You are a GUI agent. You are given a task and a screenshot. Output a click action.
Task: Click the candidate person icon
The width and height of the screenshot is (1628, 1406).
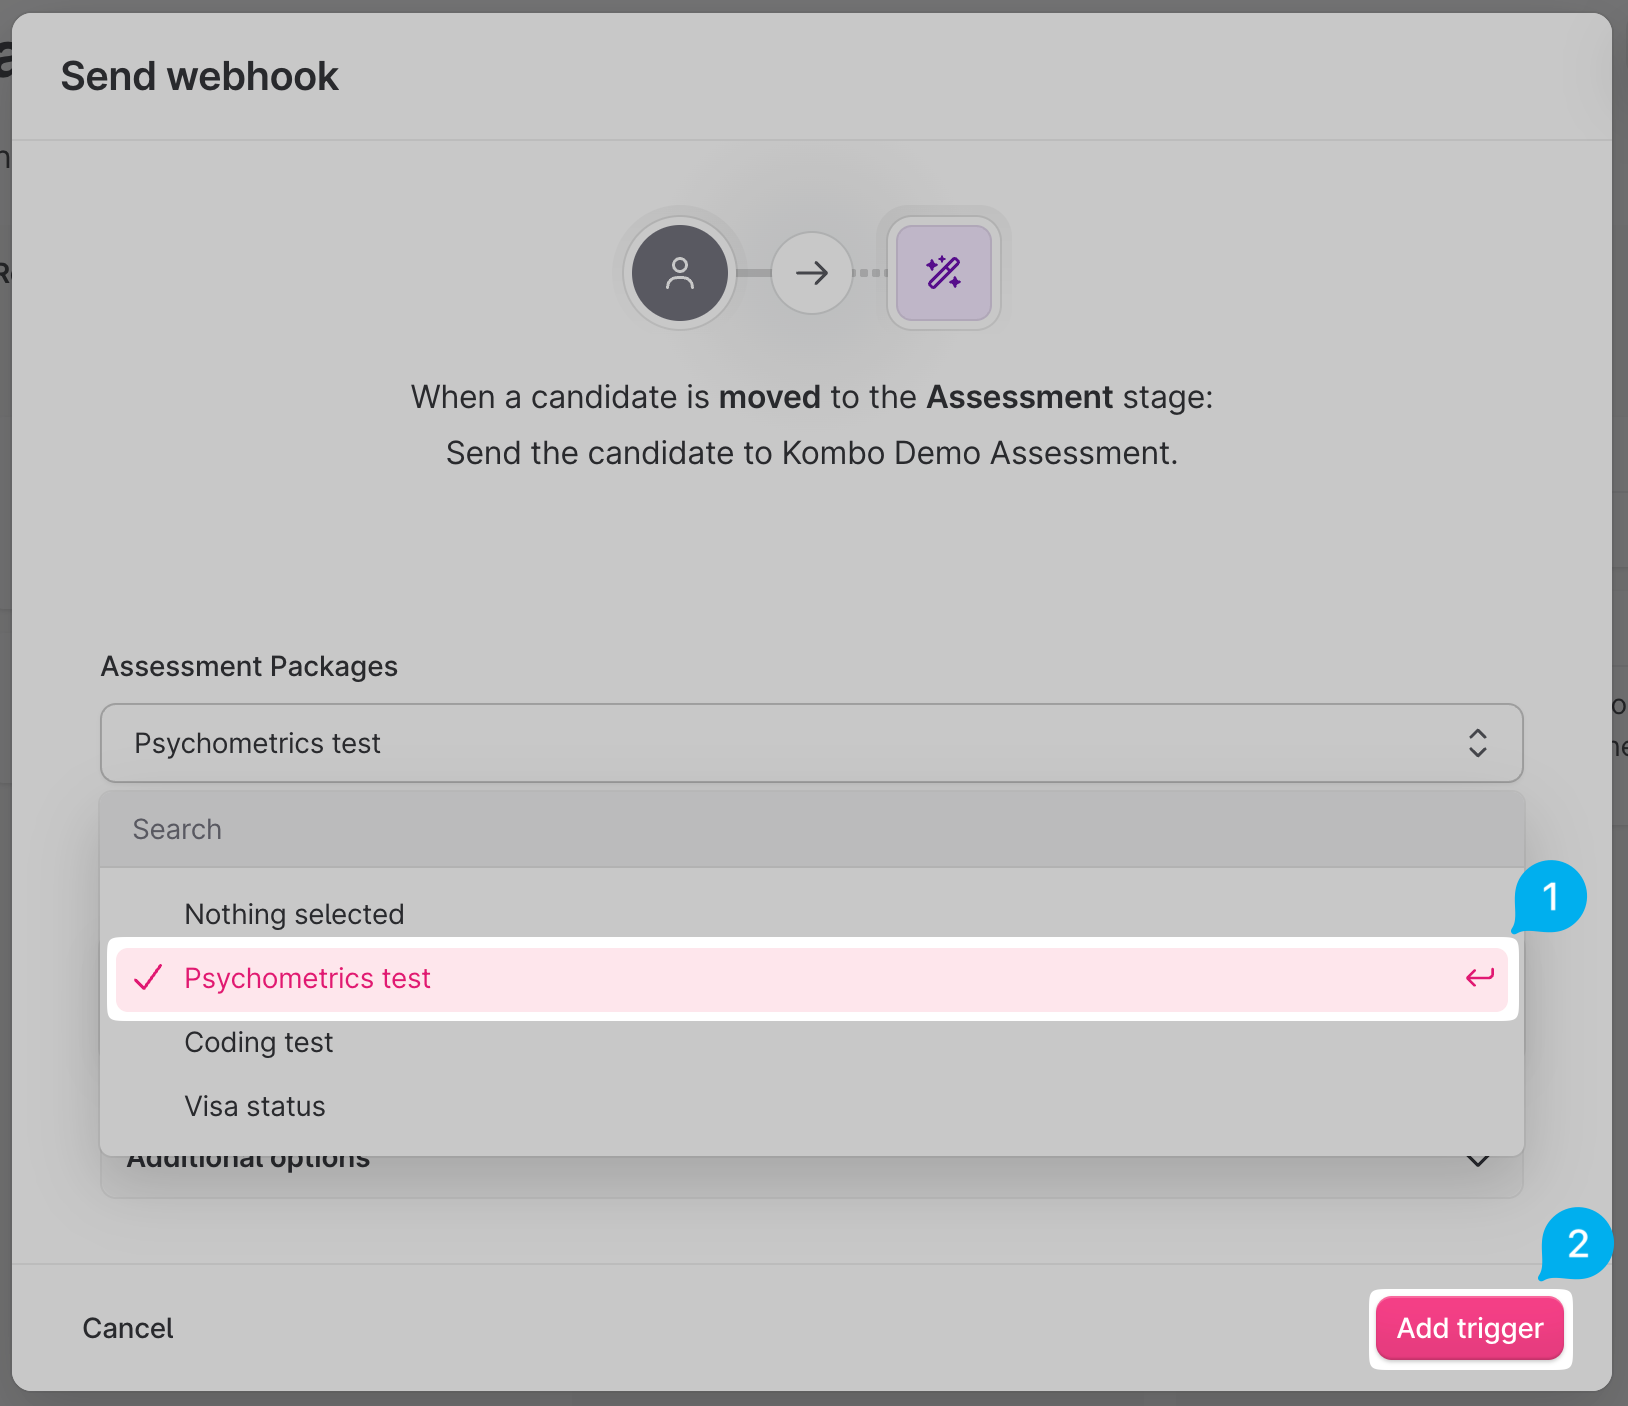680,273
